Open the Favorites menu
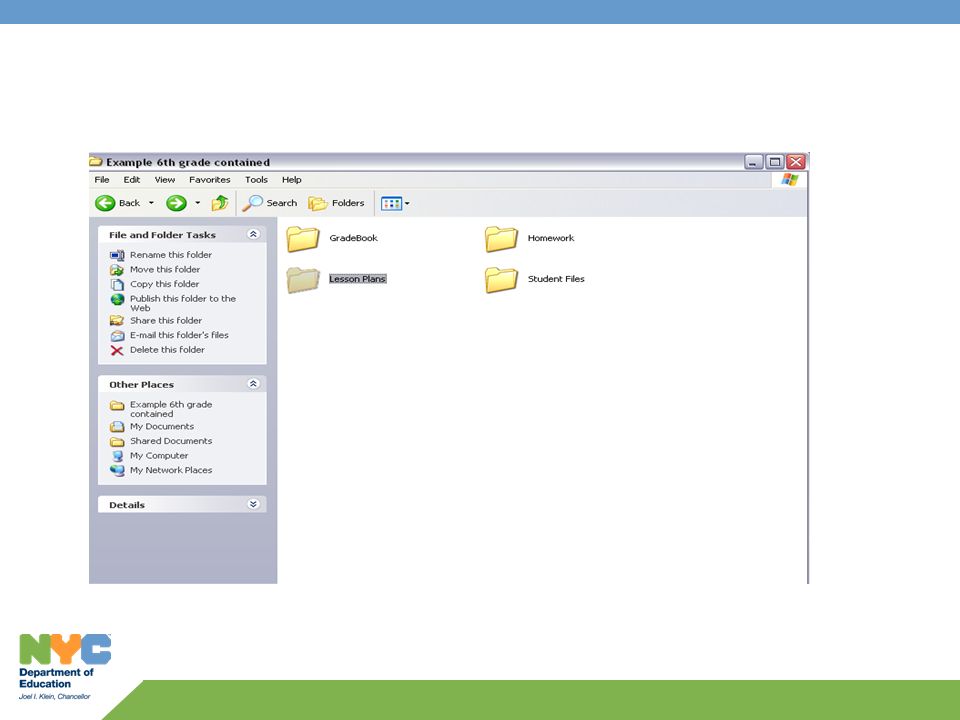This screenshot has width=960, height=720. pyautogui.click(x=209, y=179)
